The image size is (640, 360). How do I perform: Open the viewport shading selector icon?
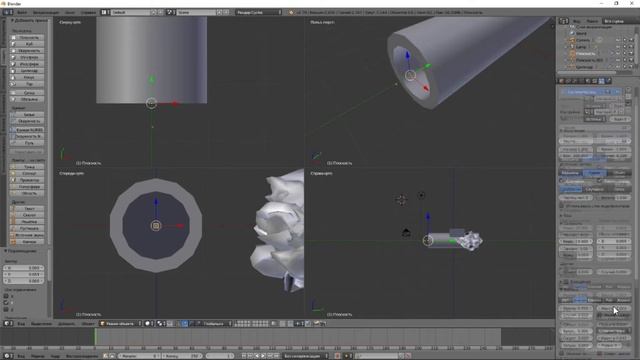[149, 323]
